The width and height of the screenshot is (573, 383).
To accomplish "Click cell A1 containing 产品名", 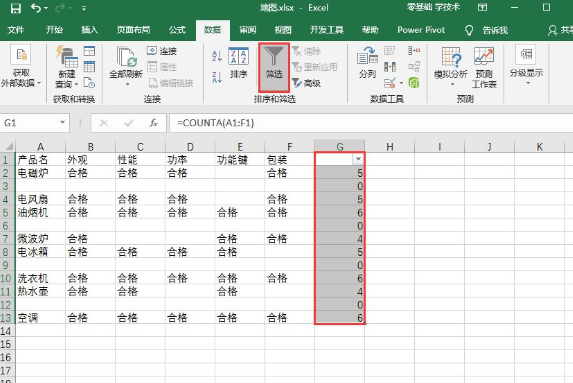I will [40, 159].
